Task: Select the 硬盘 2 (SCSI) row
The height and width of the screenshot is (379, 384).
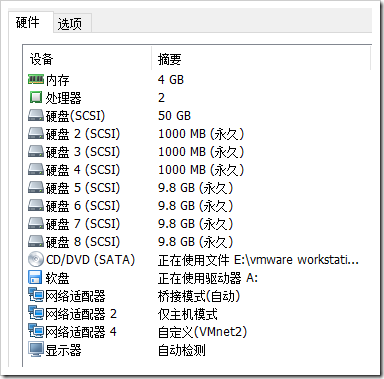Action: 197,134
